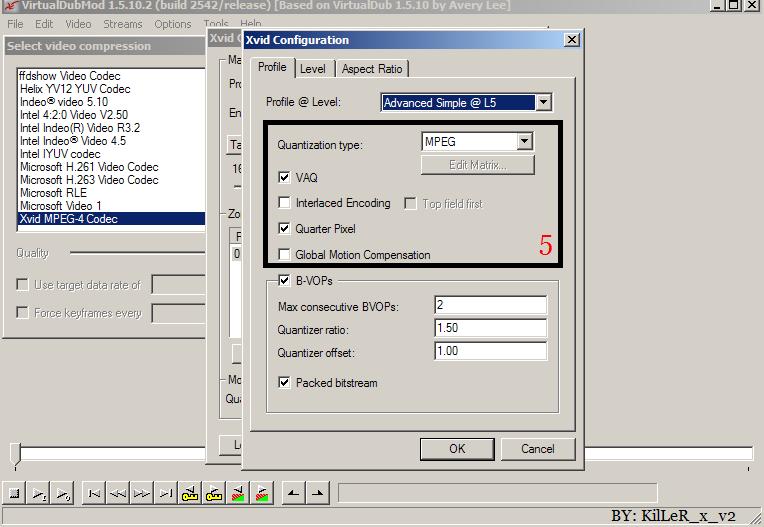Click the Mark-in selection start button
This screenshot has width=764, height=527.
point(293,493)
